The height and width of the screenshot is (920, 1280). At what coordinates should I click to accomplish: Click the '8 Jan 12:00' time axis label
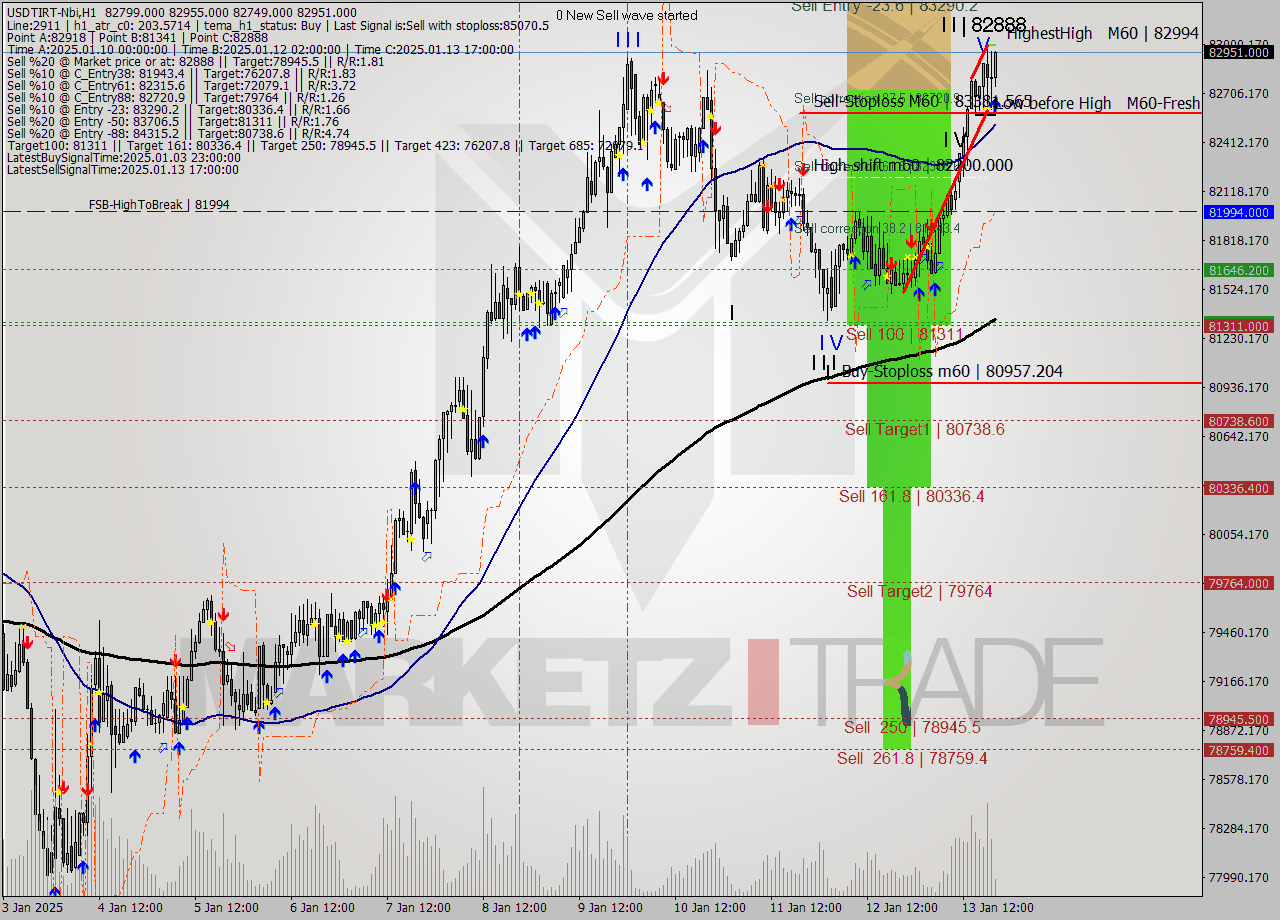click(x=516, y=908)
